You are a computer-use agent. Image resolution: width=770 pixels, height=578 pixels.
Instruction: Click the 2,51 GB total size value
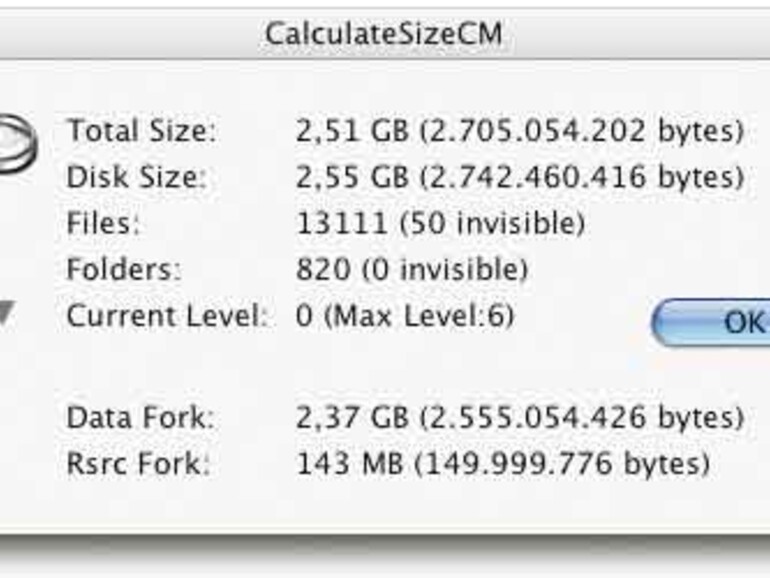point(351,131)
